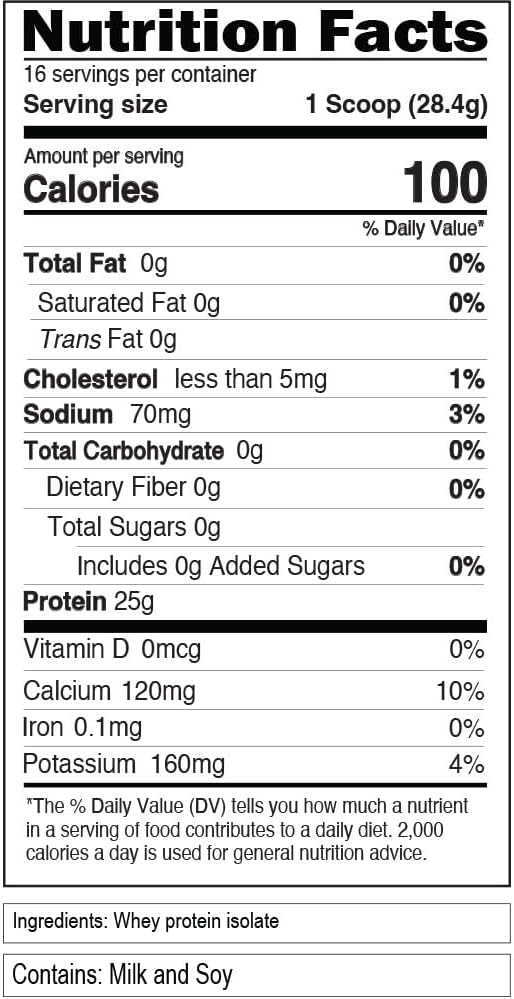
Task: Click the Nutrition Facts heading
Action: (x=255, y=30)
